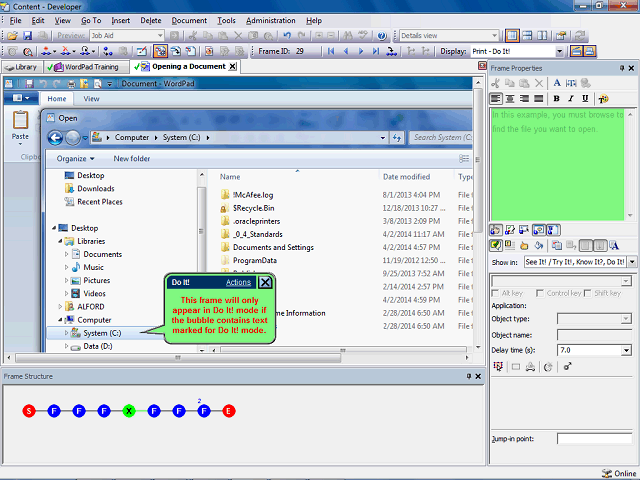Toggle the Control key checkbox
The height and width of the screenshot is (480, 640).
(x=540, y=293)
